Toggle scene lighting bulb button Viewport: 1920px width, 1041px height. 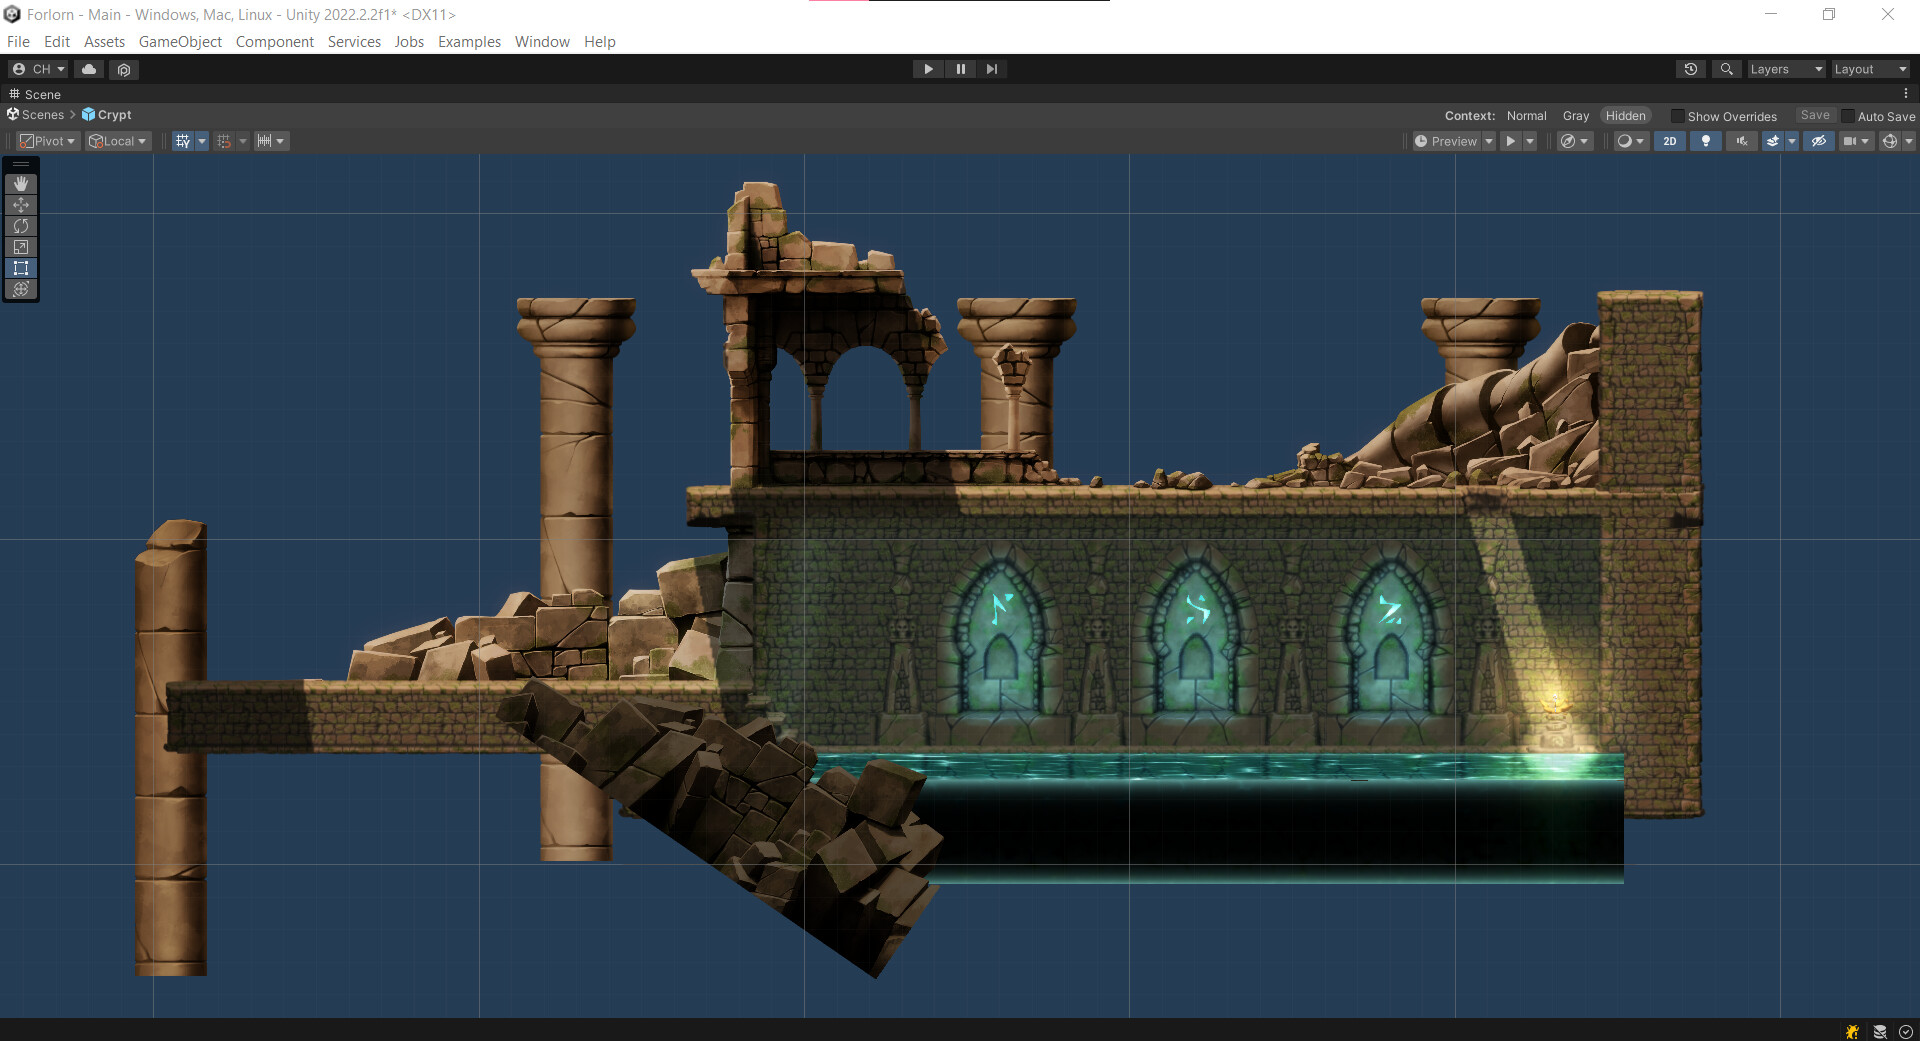[x=1705, y=141]
